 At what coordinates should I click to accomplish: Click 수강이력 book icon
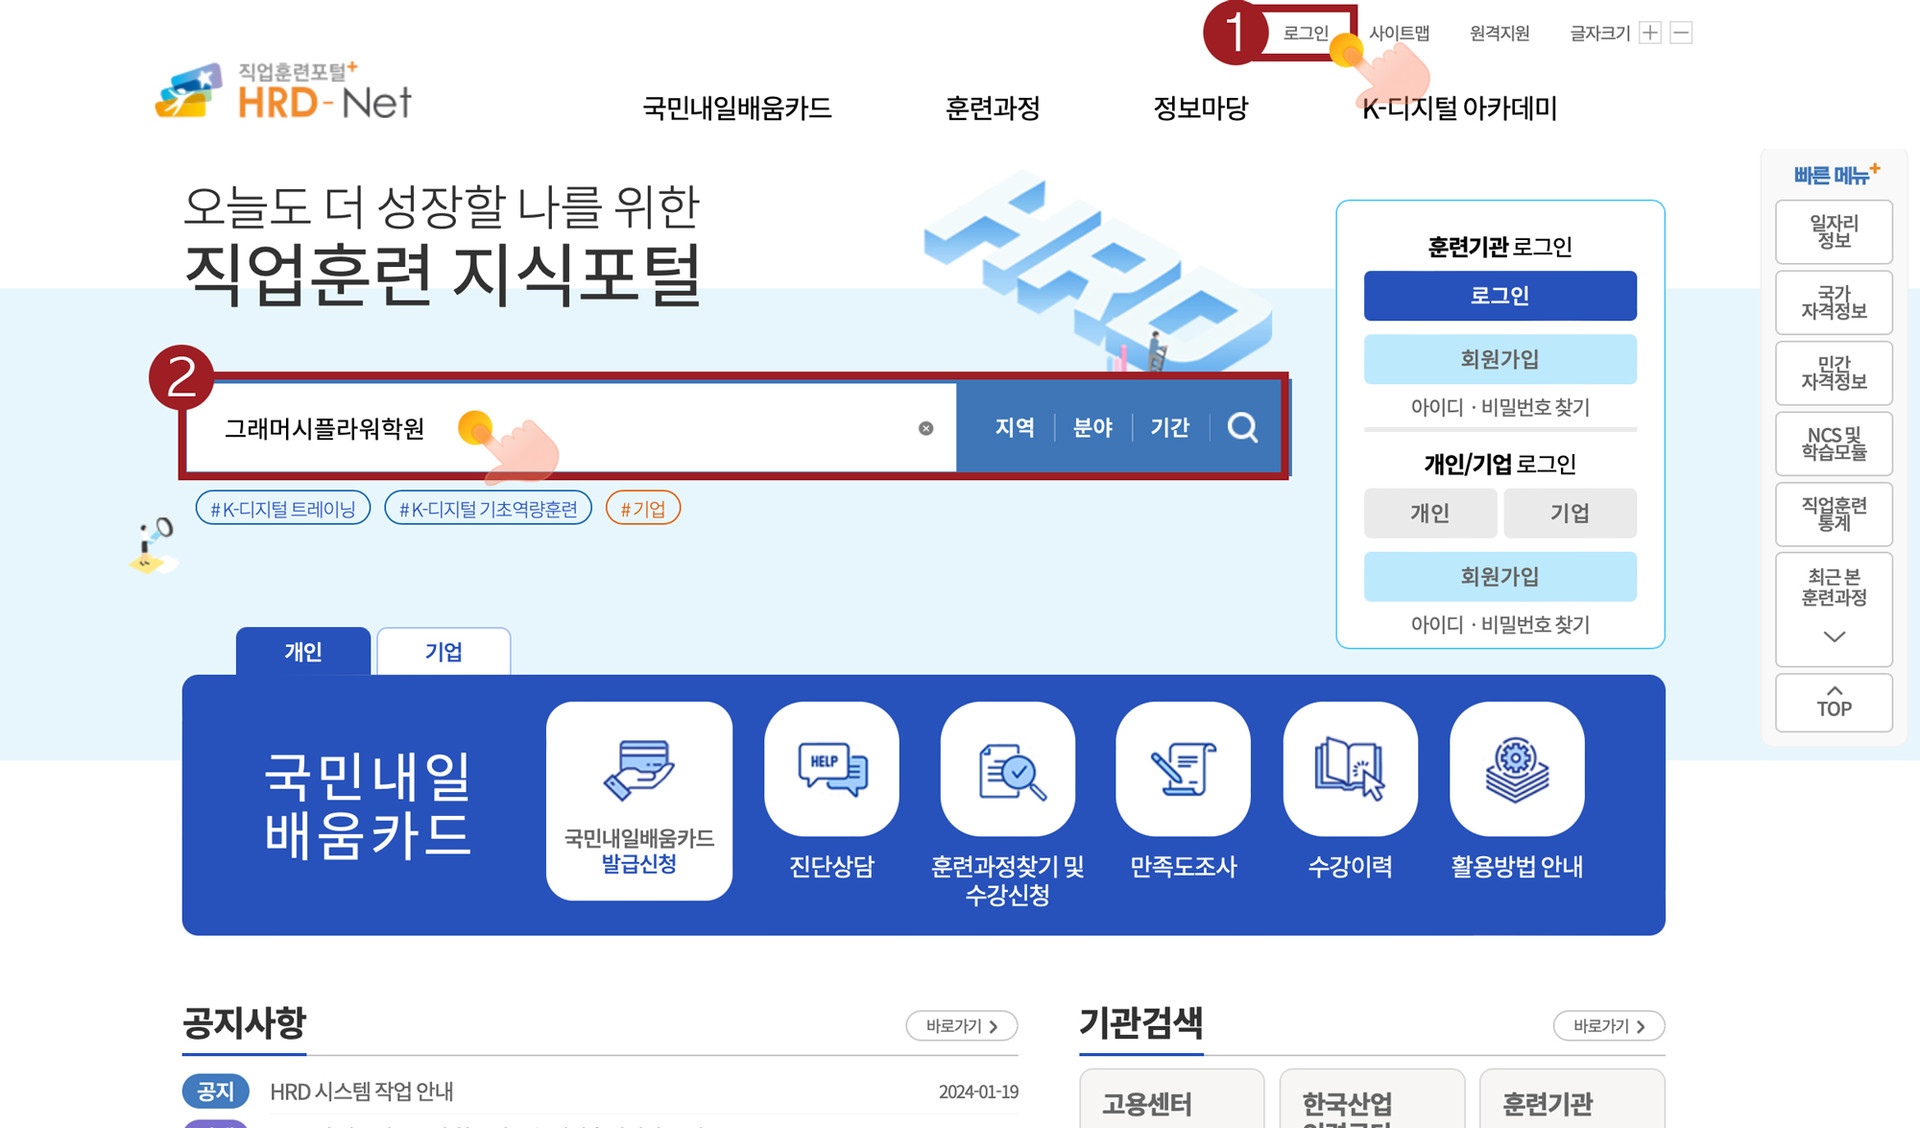[1350, 769]
